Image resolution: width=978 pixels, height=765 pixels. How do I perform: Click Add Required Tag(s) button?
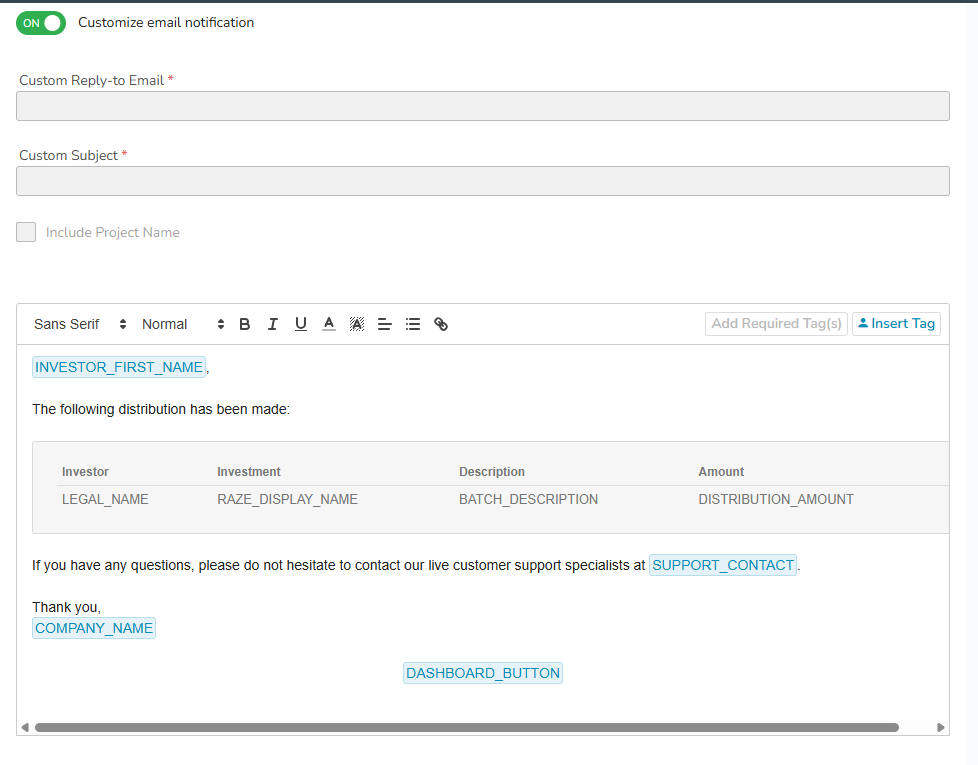[777, 324]
